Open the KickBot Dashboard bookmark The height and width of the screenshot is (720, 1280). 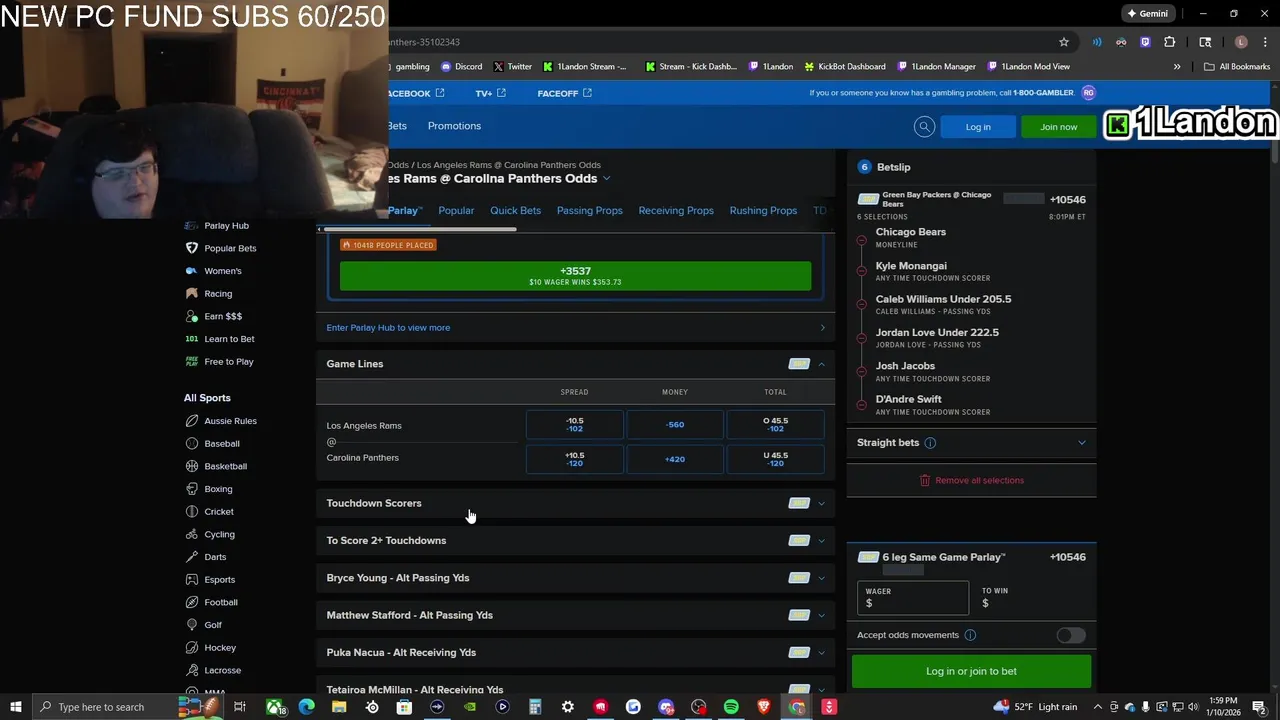point(843,67)
